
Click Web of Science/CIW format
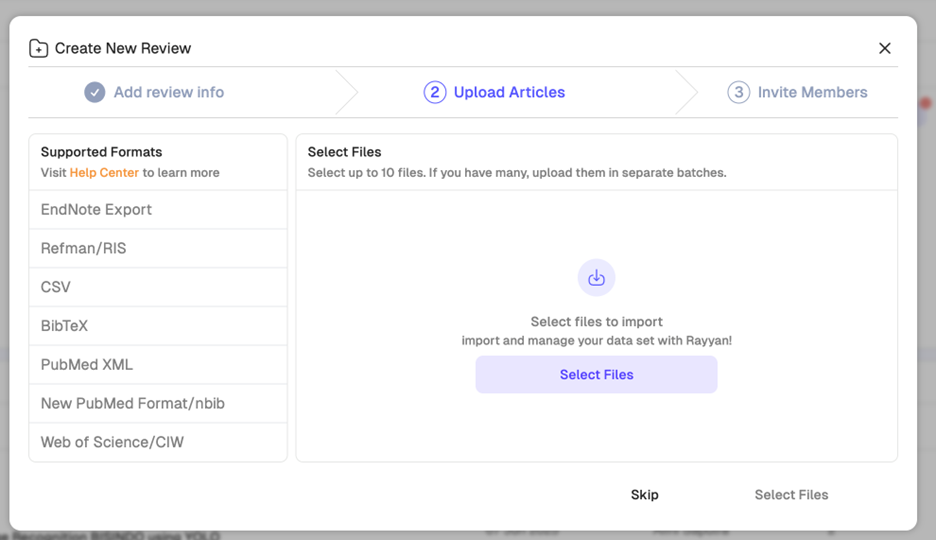[x=112, y=442]
